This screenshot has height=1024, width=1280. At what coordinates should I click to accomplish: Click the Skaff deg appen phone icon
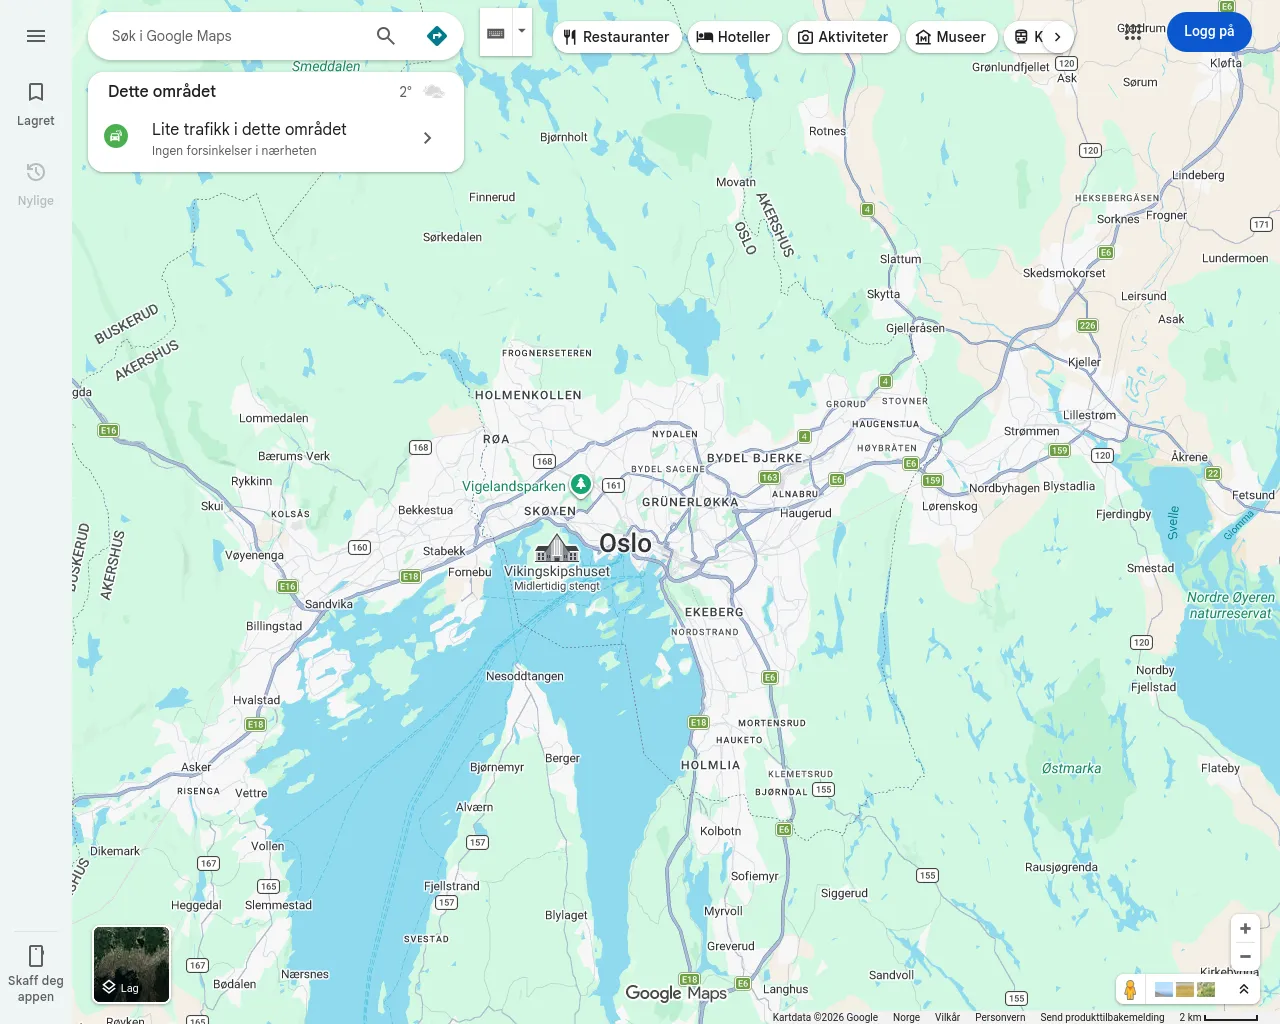pyautogui.click(x=36, y=955)
